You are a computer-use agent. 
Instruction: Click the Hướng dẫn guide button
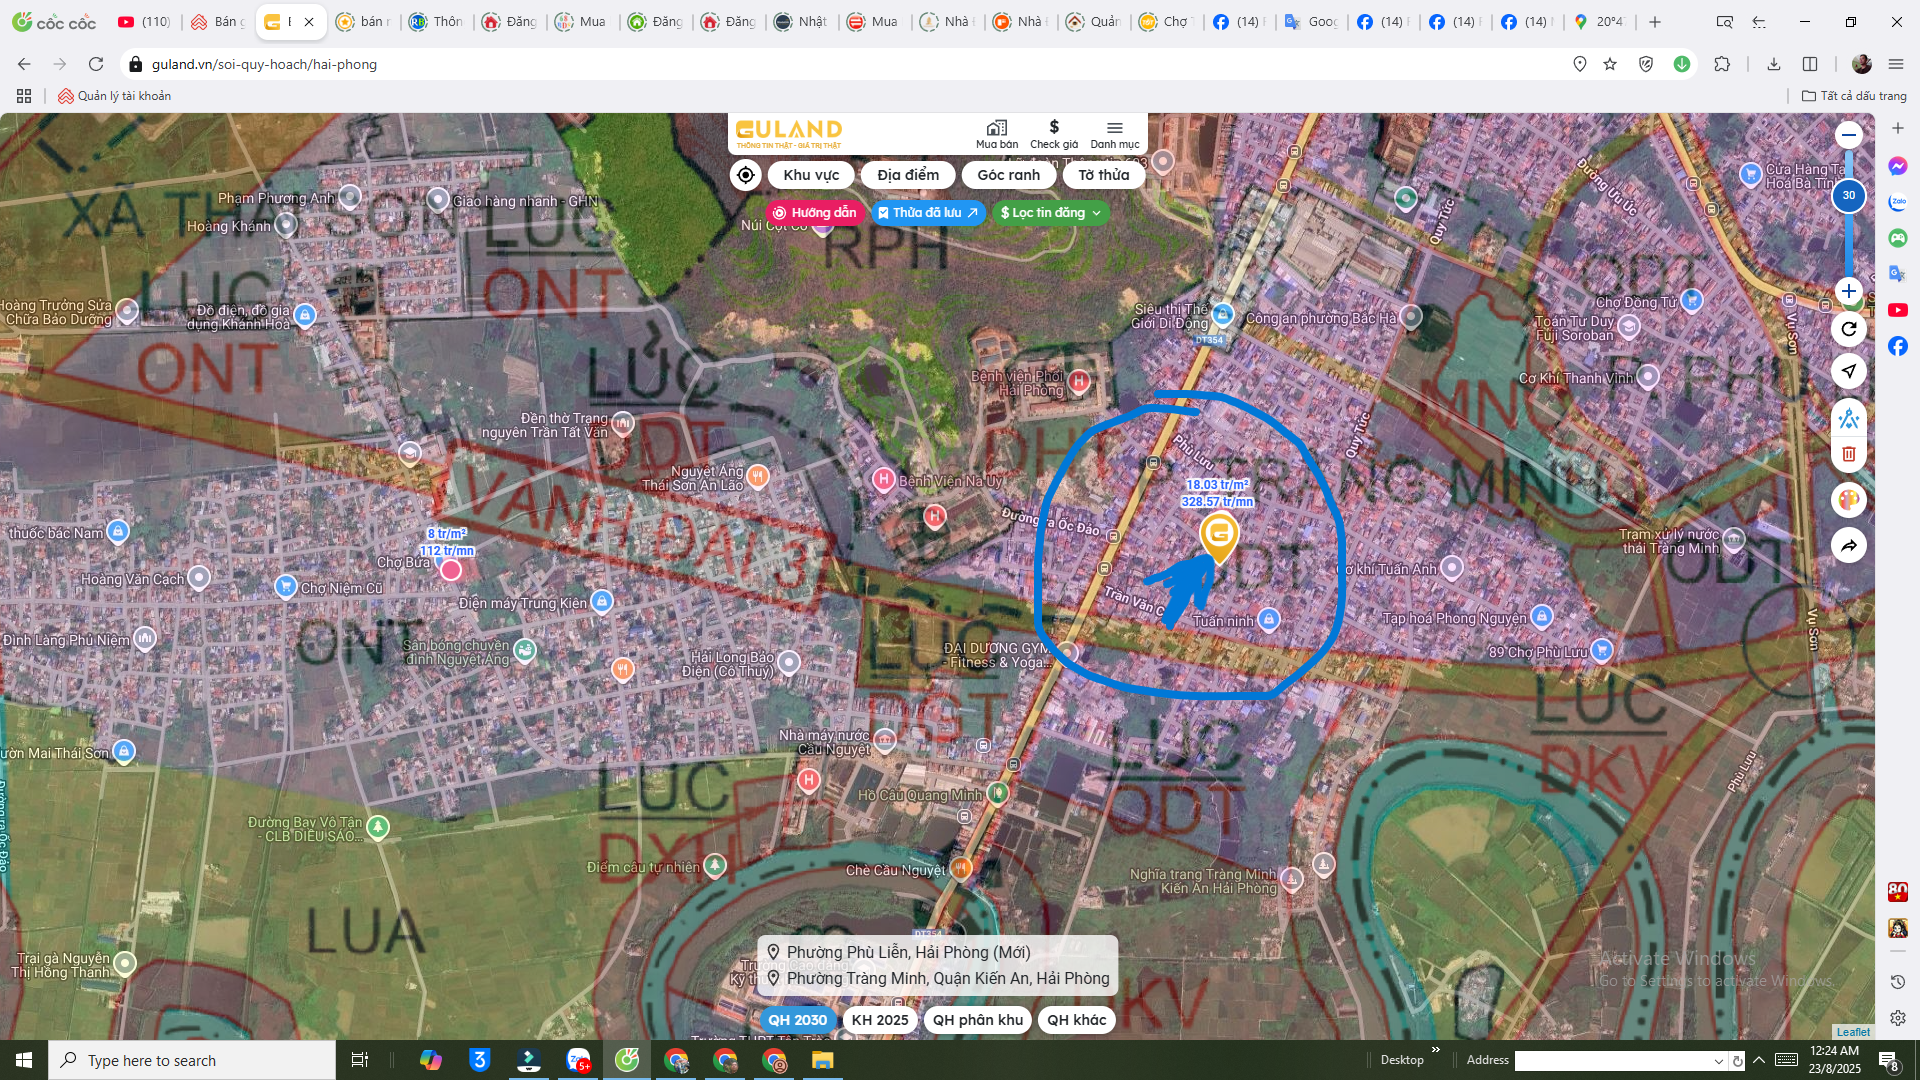point(814,213)
